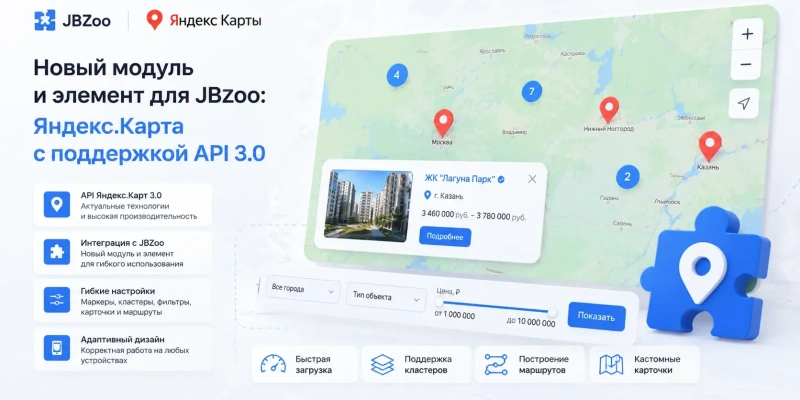This screenshot has height=400, width=800.
Task: Click the large blue puzzle piece with pin
Action: (x=704, y=273)
